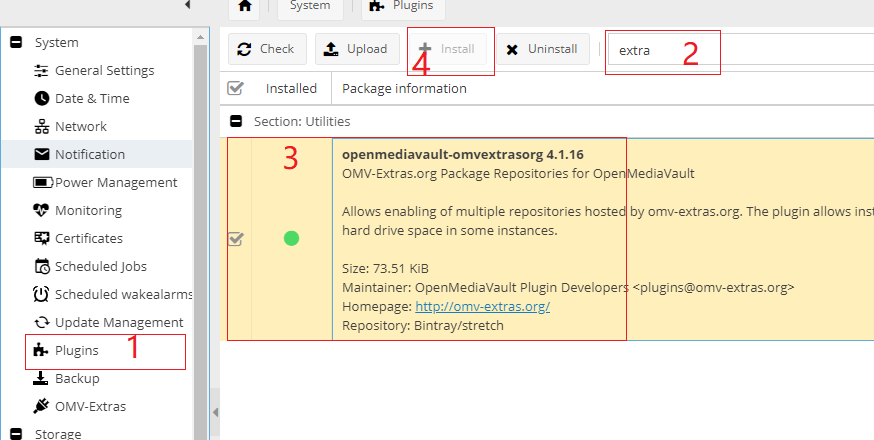Image resolution: width=874 pixels, height=440 pixels.
Task: Click the heartbeat Monitoring icon
Action: [41, 210]
